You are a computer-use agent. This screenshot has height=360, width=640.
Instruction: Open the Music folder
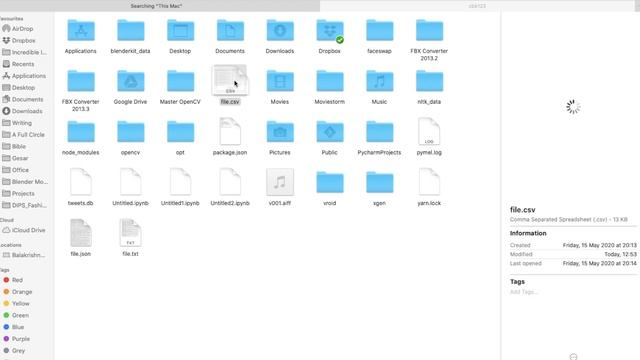[x=380, y=81]
